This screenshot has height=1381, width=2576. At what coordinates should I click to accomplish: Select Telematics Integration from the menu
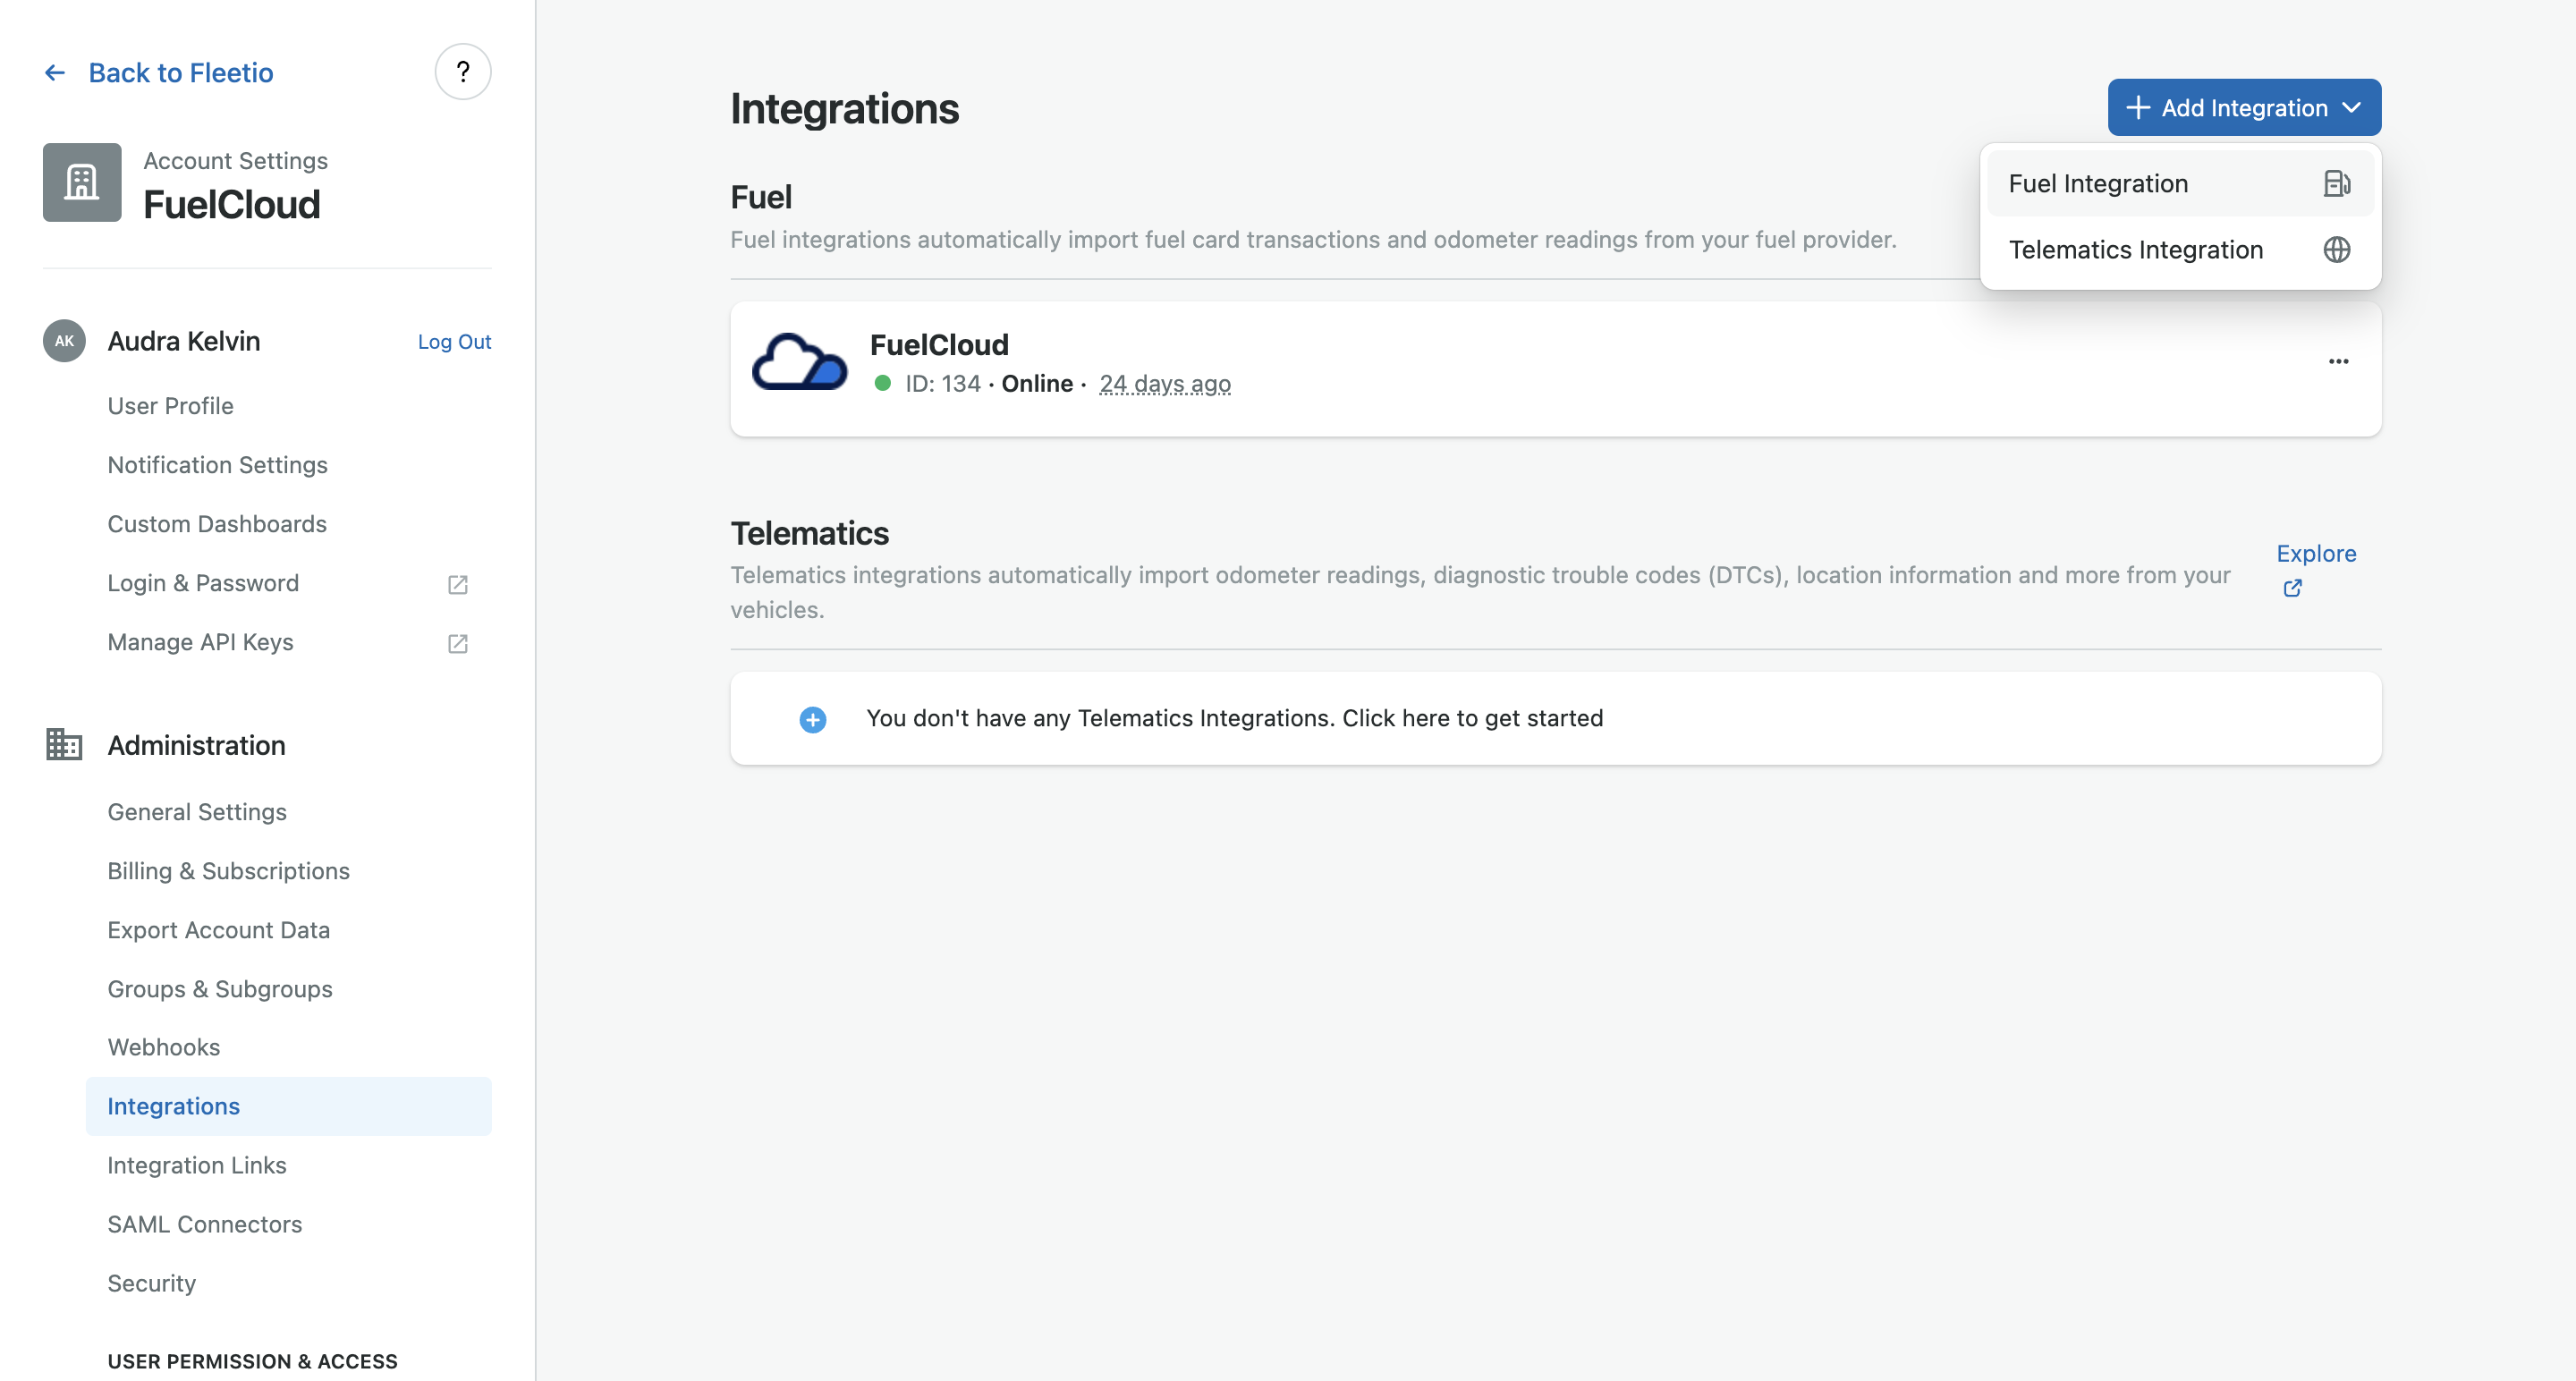pyautogui.click(x=2180, y=250)
